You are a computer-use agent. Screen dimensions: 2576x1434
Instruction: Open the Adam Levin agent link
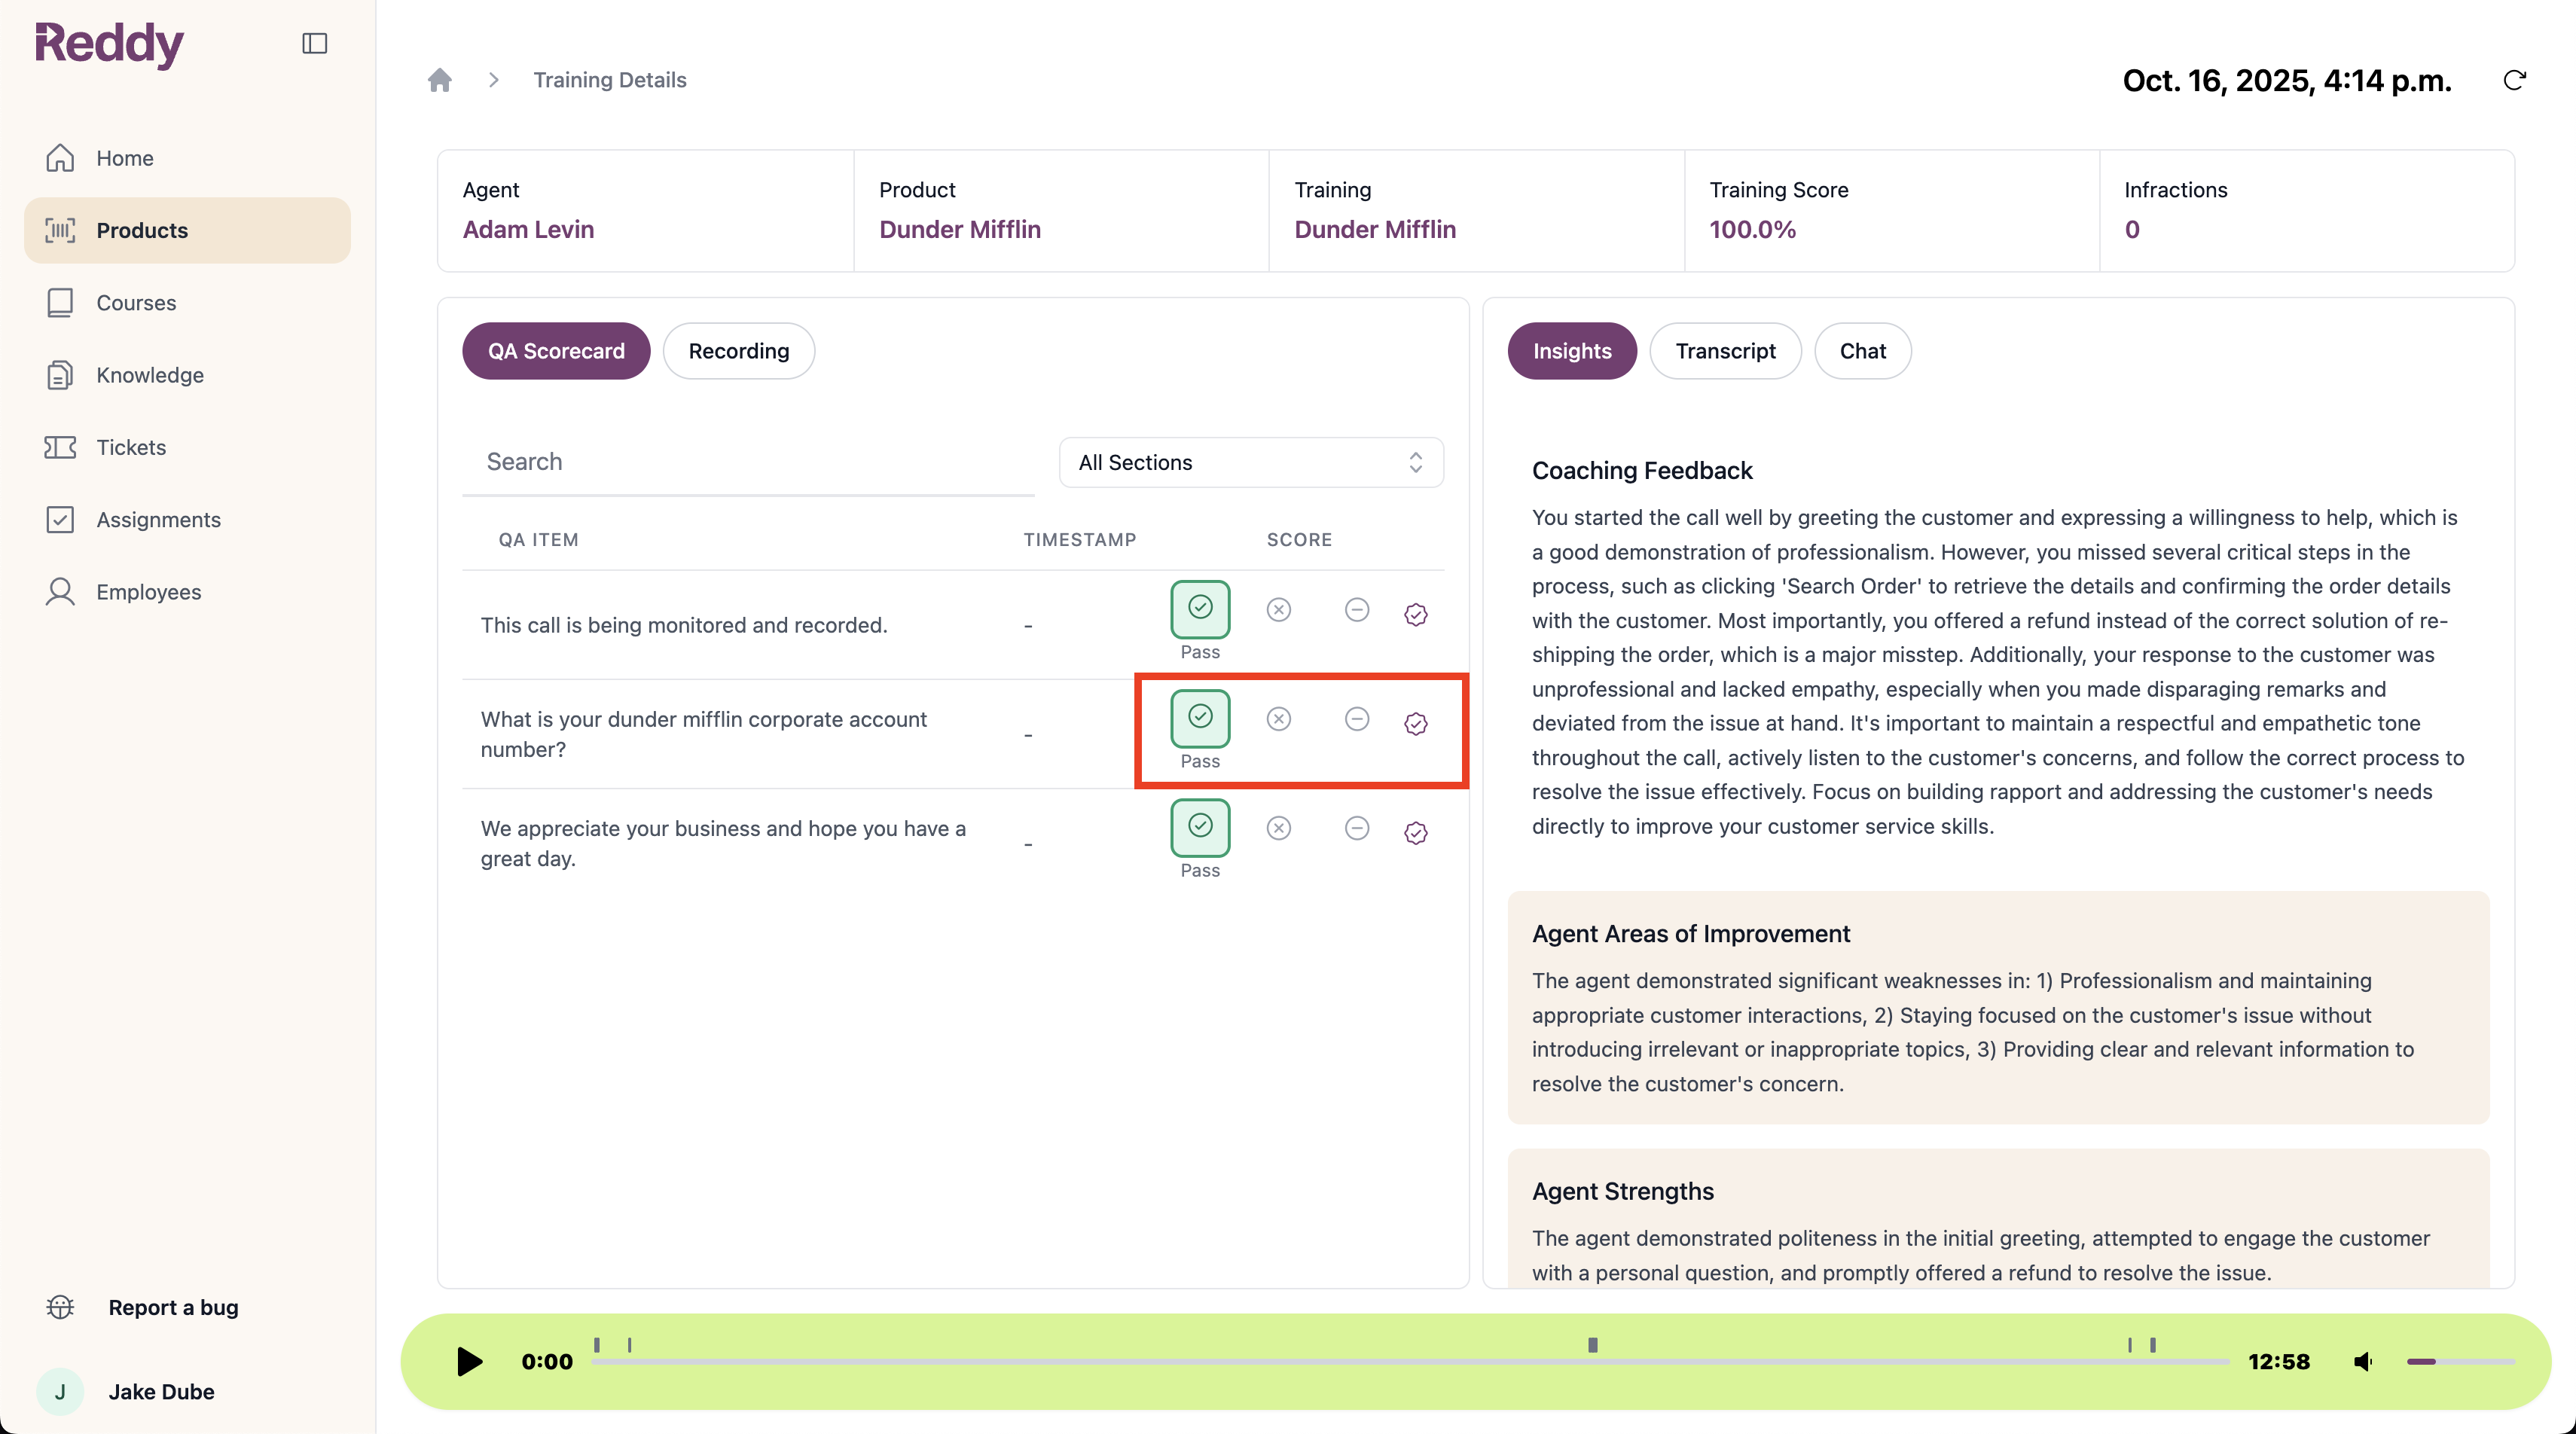tap(528, 229)
